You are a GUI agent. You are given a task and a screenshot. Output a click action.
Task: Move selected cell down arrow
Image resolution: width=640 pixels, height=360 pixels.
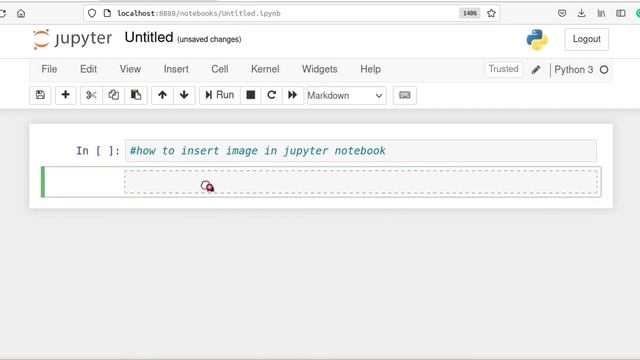click(184, 95)
